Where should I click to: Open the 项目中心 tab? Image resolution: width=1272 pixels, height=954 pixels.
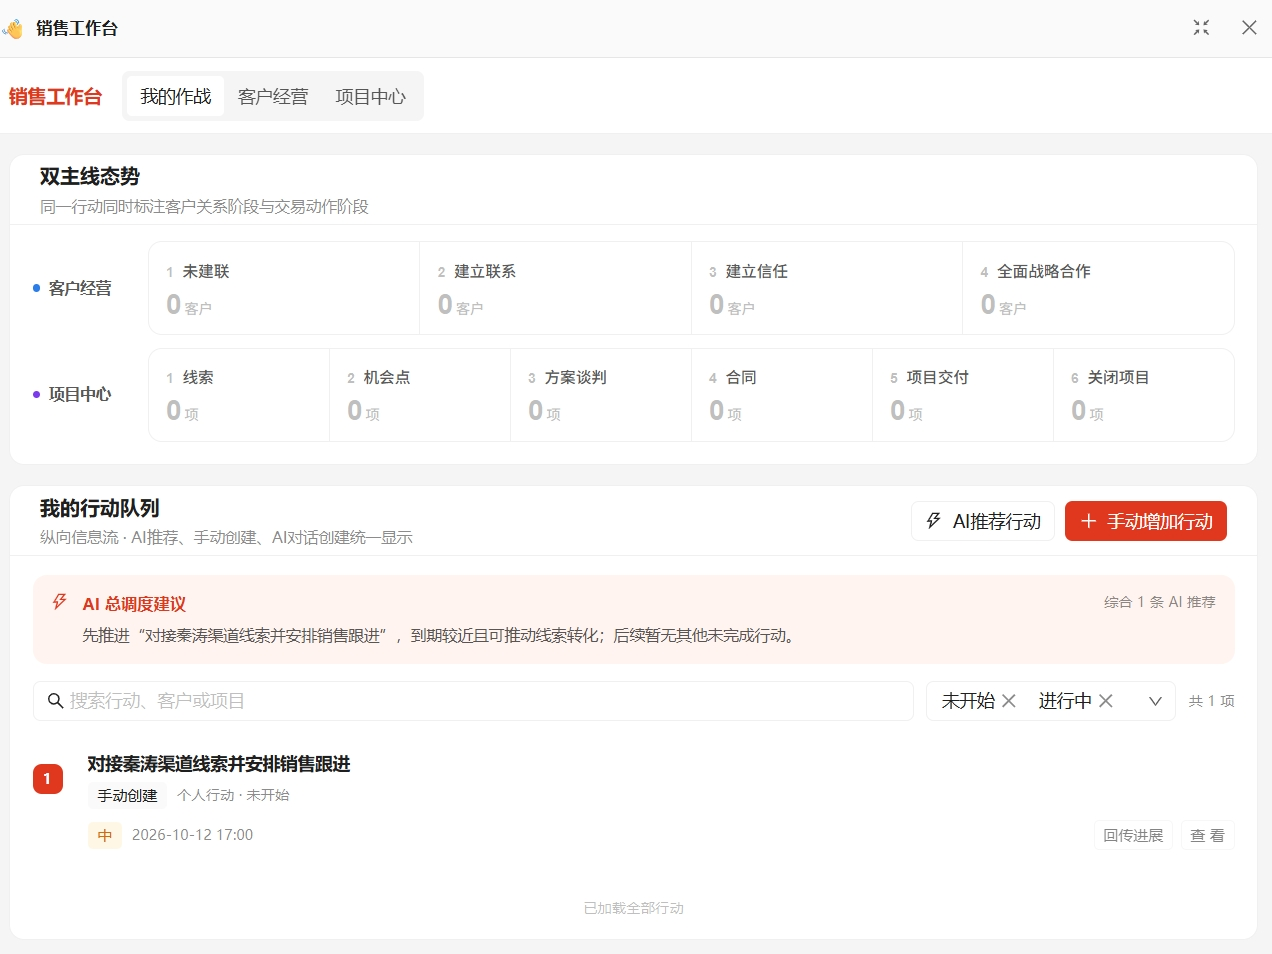370,96
